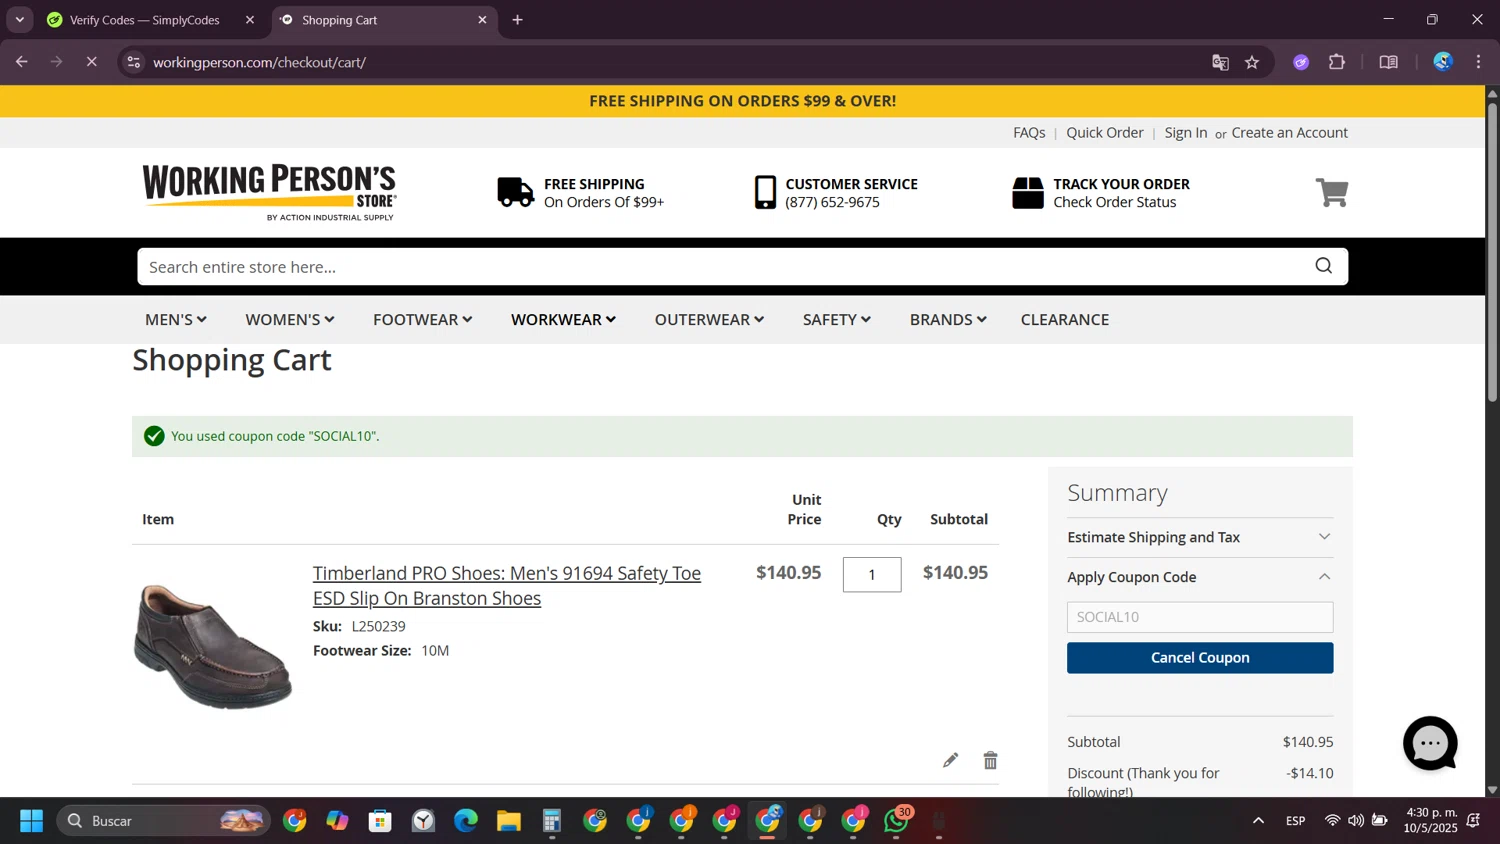Viewport: 1500px width, 844px height.
Task: Remove item using the trash icon
Action: [x=990, y=760]
